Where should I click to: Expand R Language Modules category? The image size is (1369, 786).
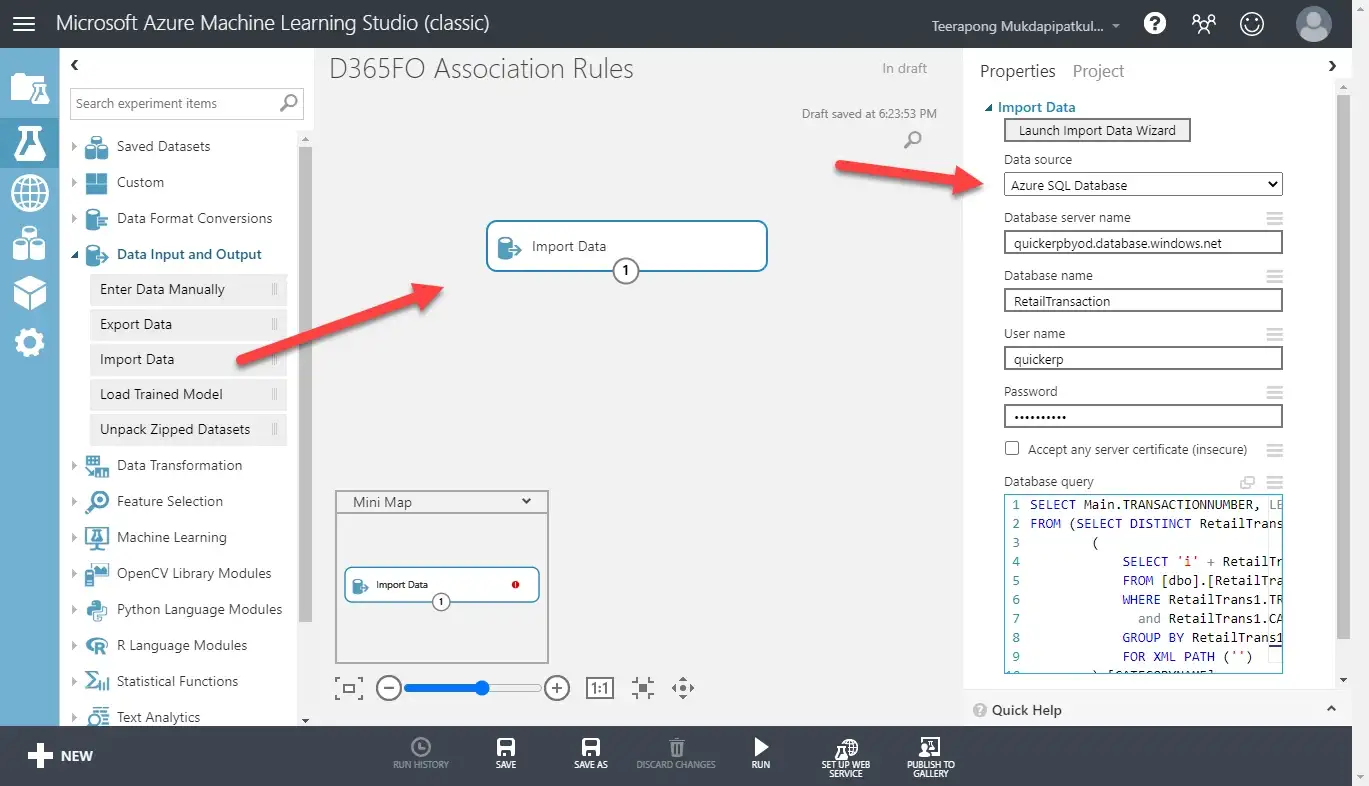[74, 645]
